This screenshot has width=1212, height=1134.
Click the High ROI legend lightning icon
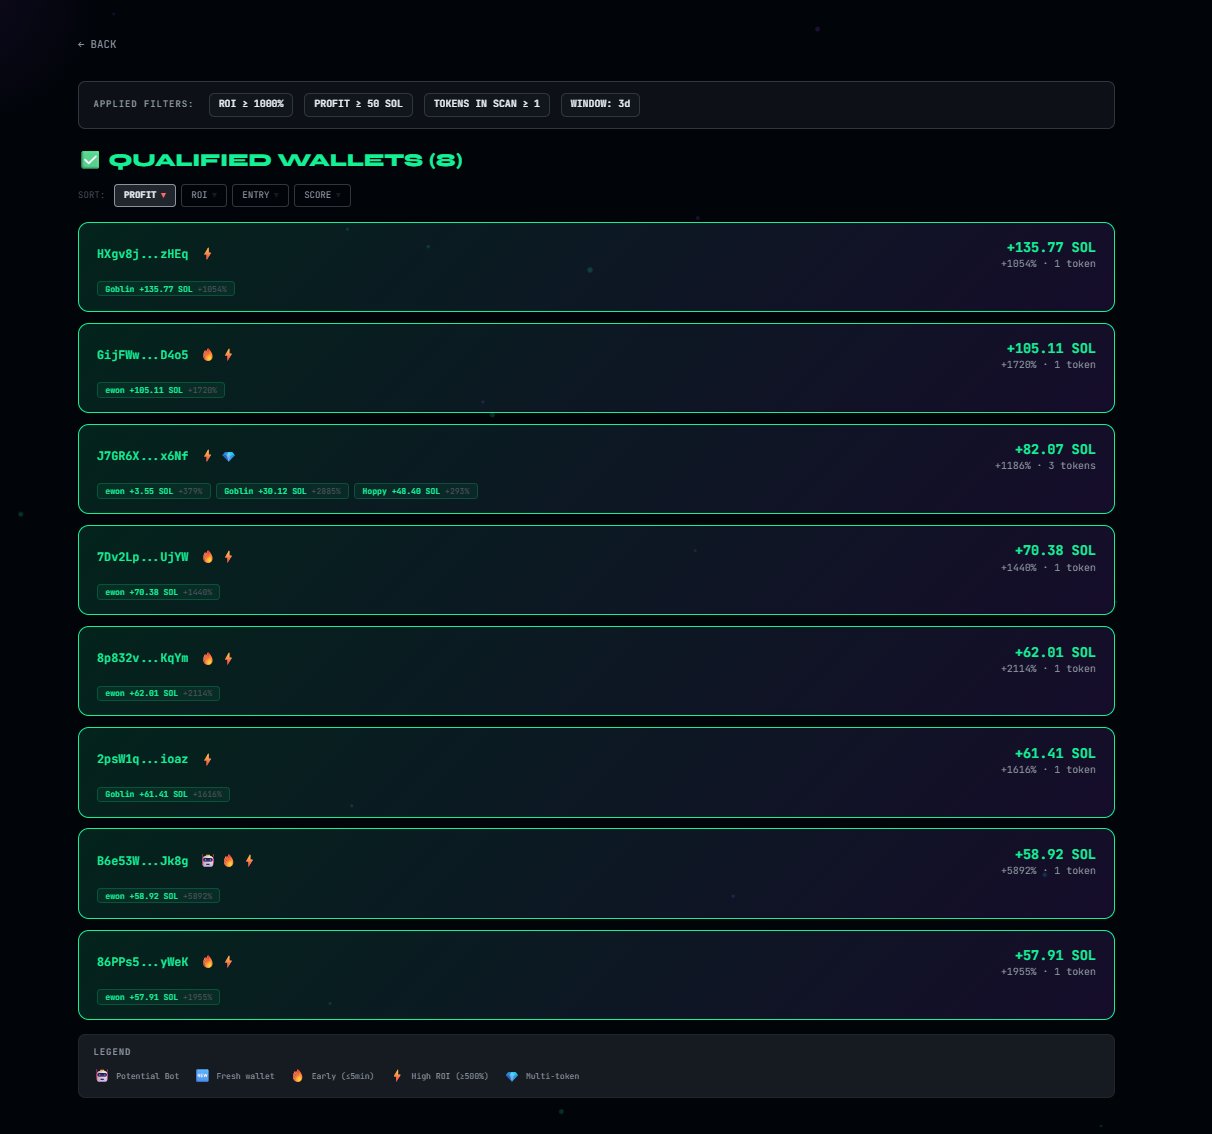pyautogui.click(x=397, y=1076)
